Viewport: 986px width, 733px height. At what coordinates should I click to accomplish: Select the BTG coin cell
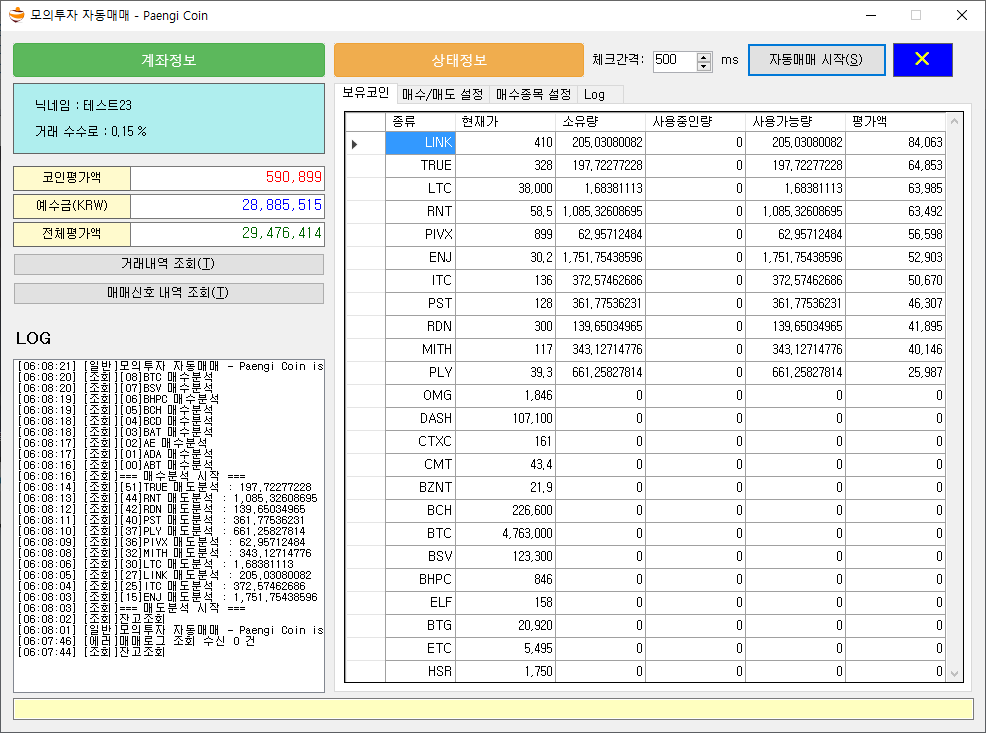click(x=420, y=626)
